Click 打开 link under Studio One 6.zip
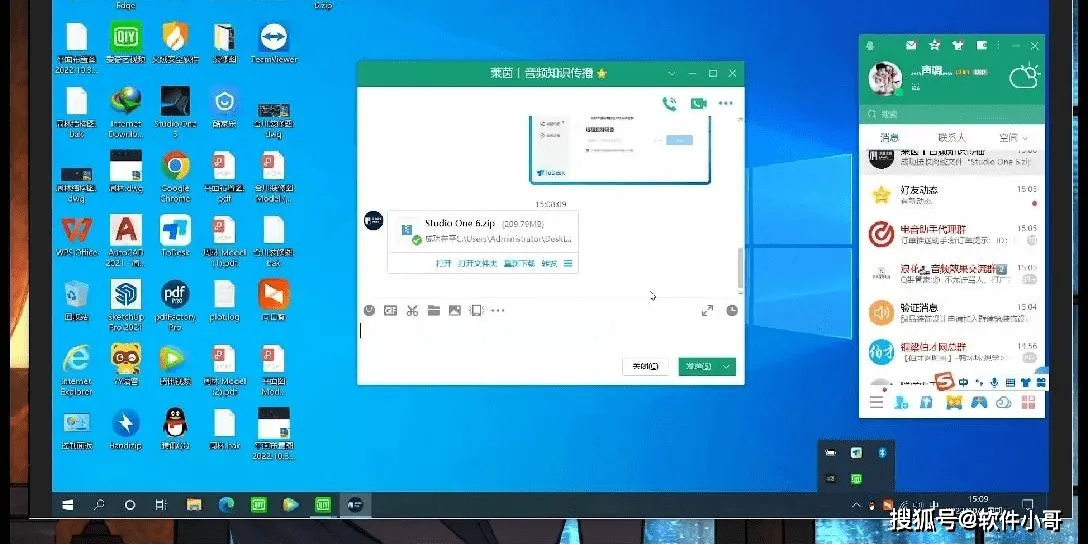This screenshot has width=1088, height=544. [x=444, y=264]
